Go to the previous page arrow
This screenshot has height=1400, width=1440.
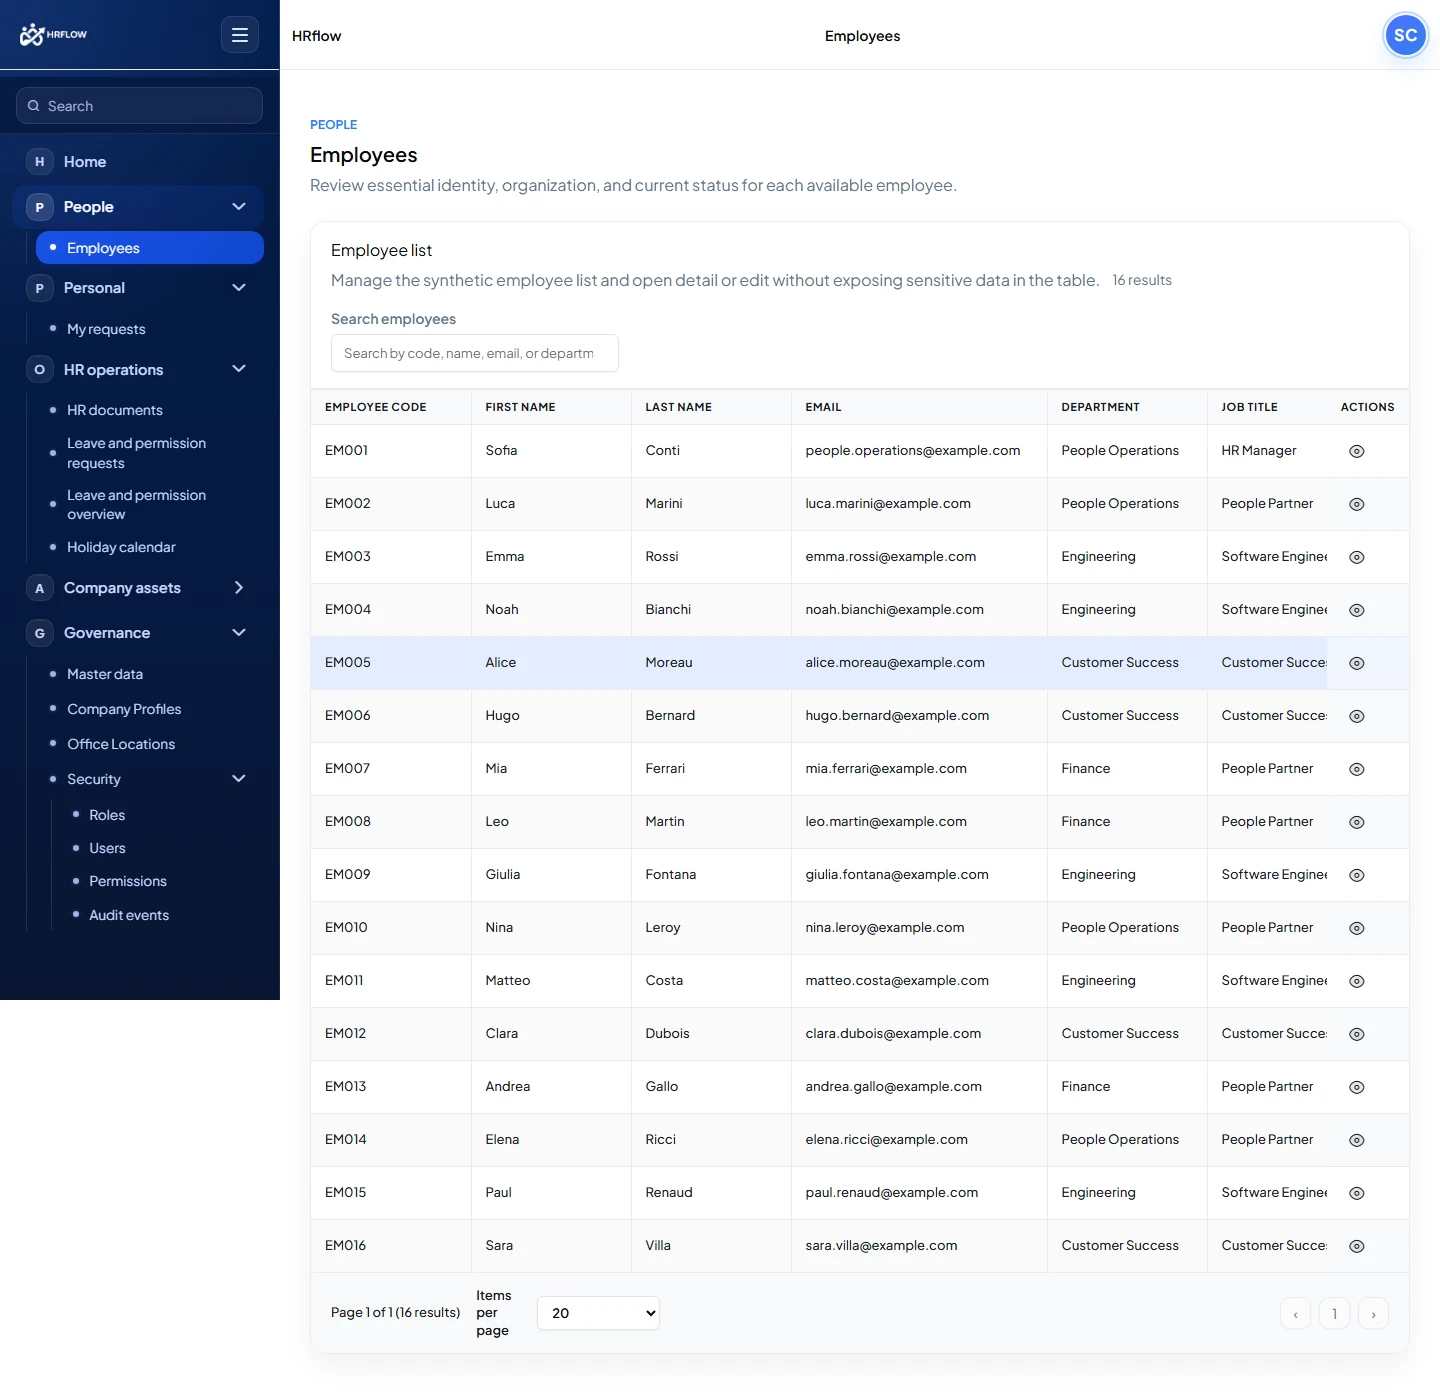[1295, 1313]
